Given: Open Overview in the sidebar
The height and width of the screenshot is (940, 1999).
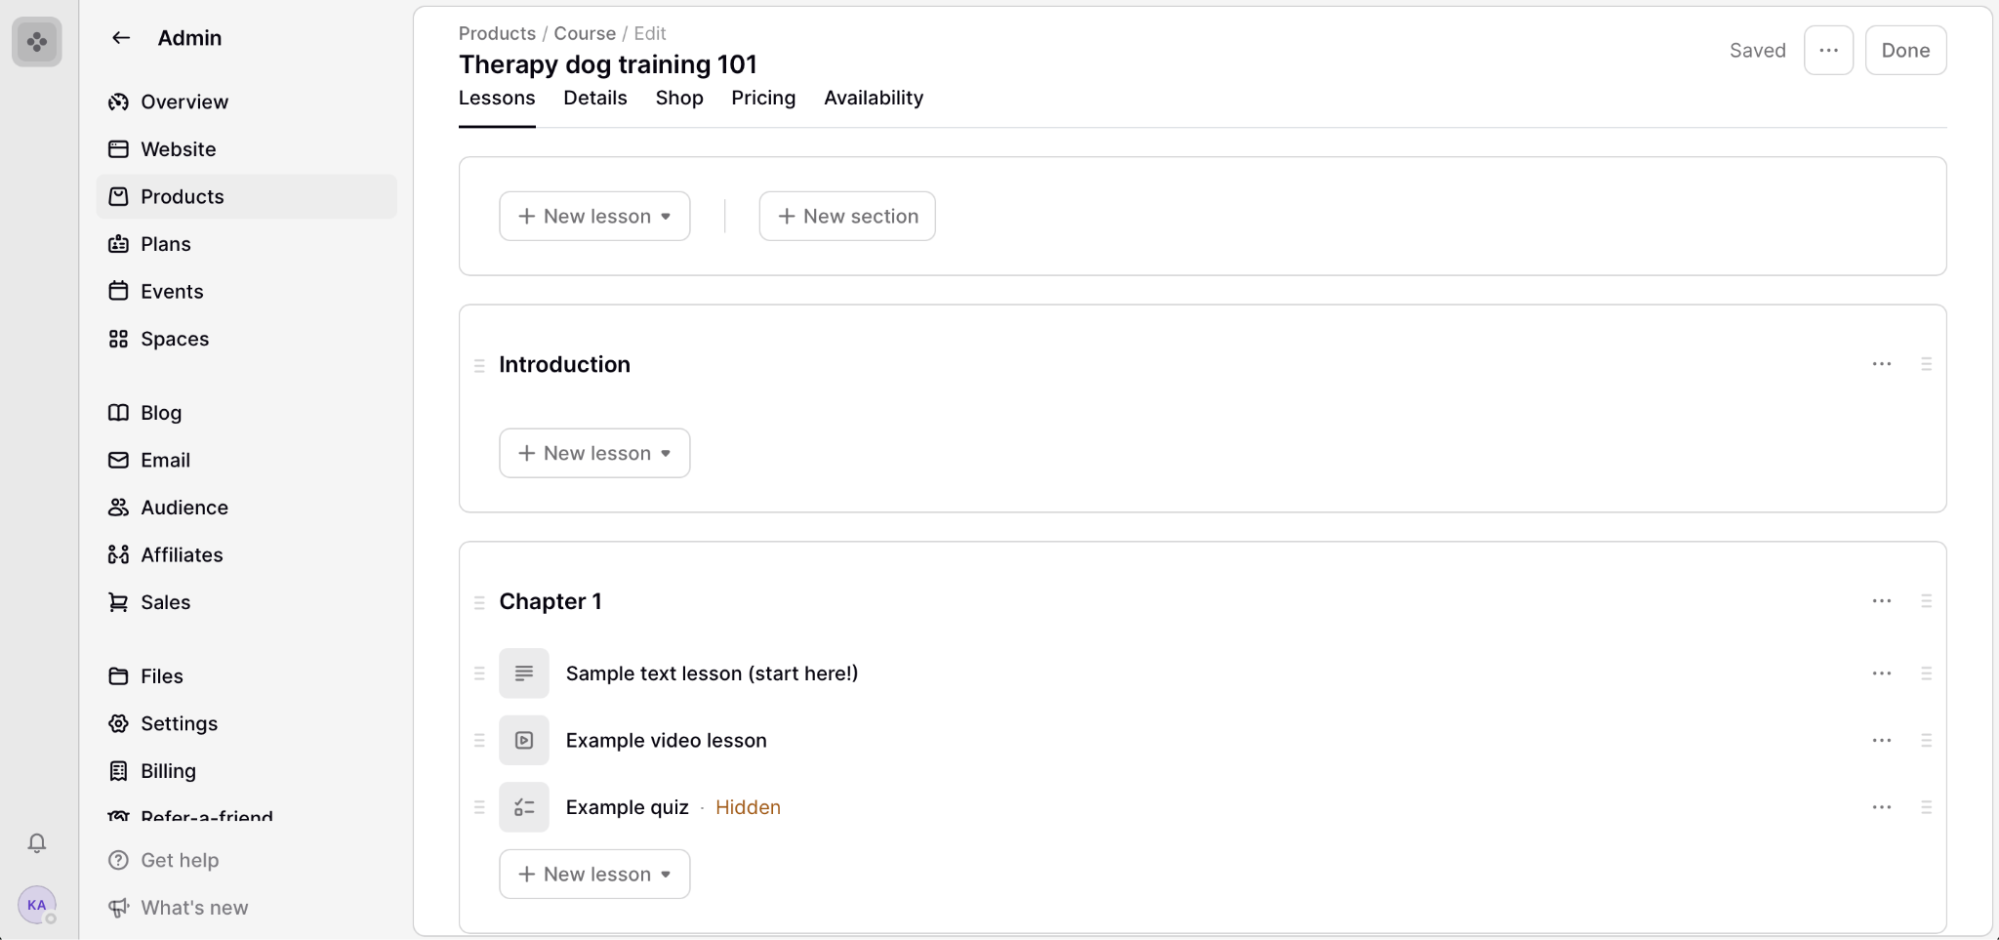Looking at the screenshot, I should click(246, 102).
